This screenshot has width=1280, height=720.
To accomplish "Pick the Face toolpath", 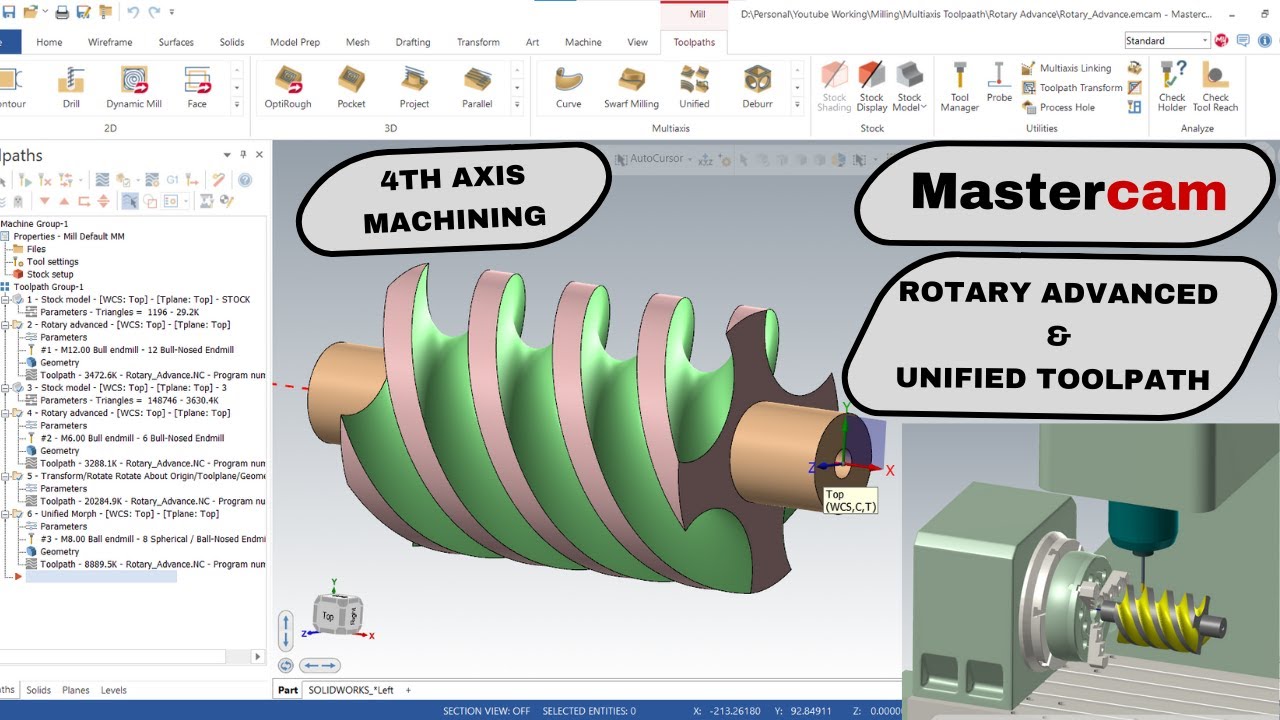I will point(197,85).
